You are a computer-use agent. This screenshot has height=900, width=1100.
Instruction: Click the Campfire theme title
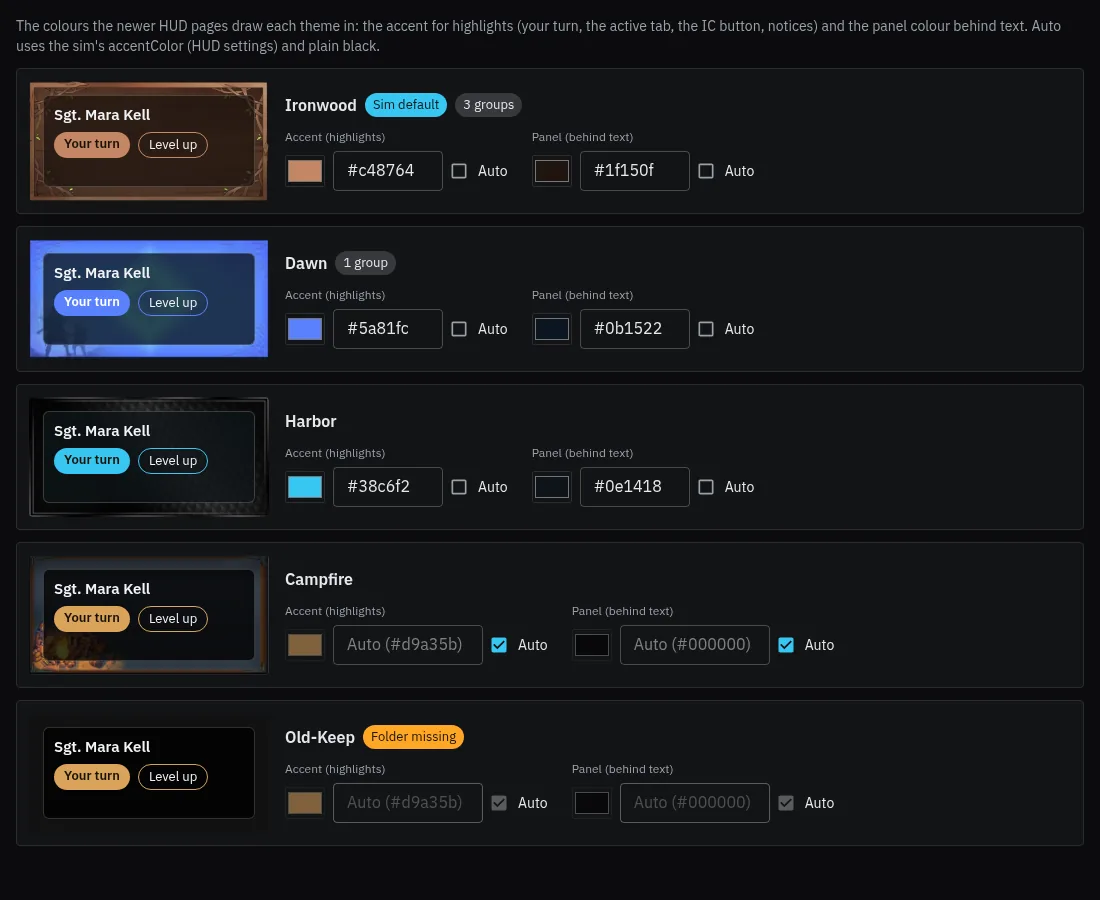(x=318, y=579)
